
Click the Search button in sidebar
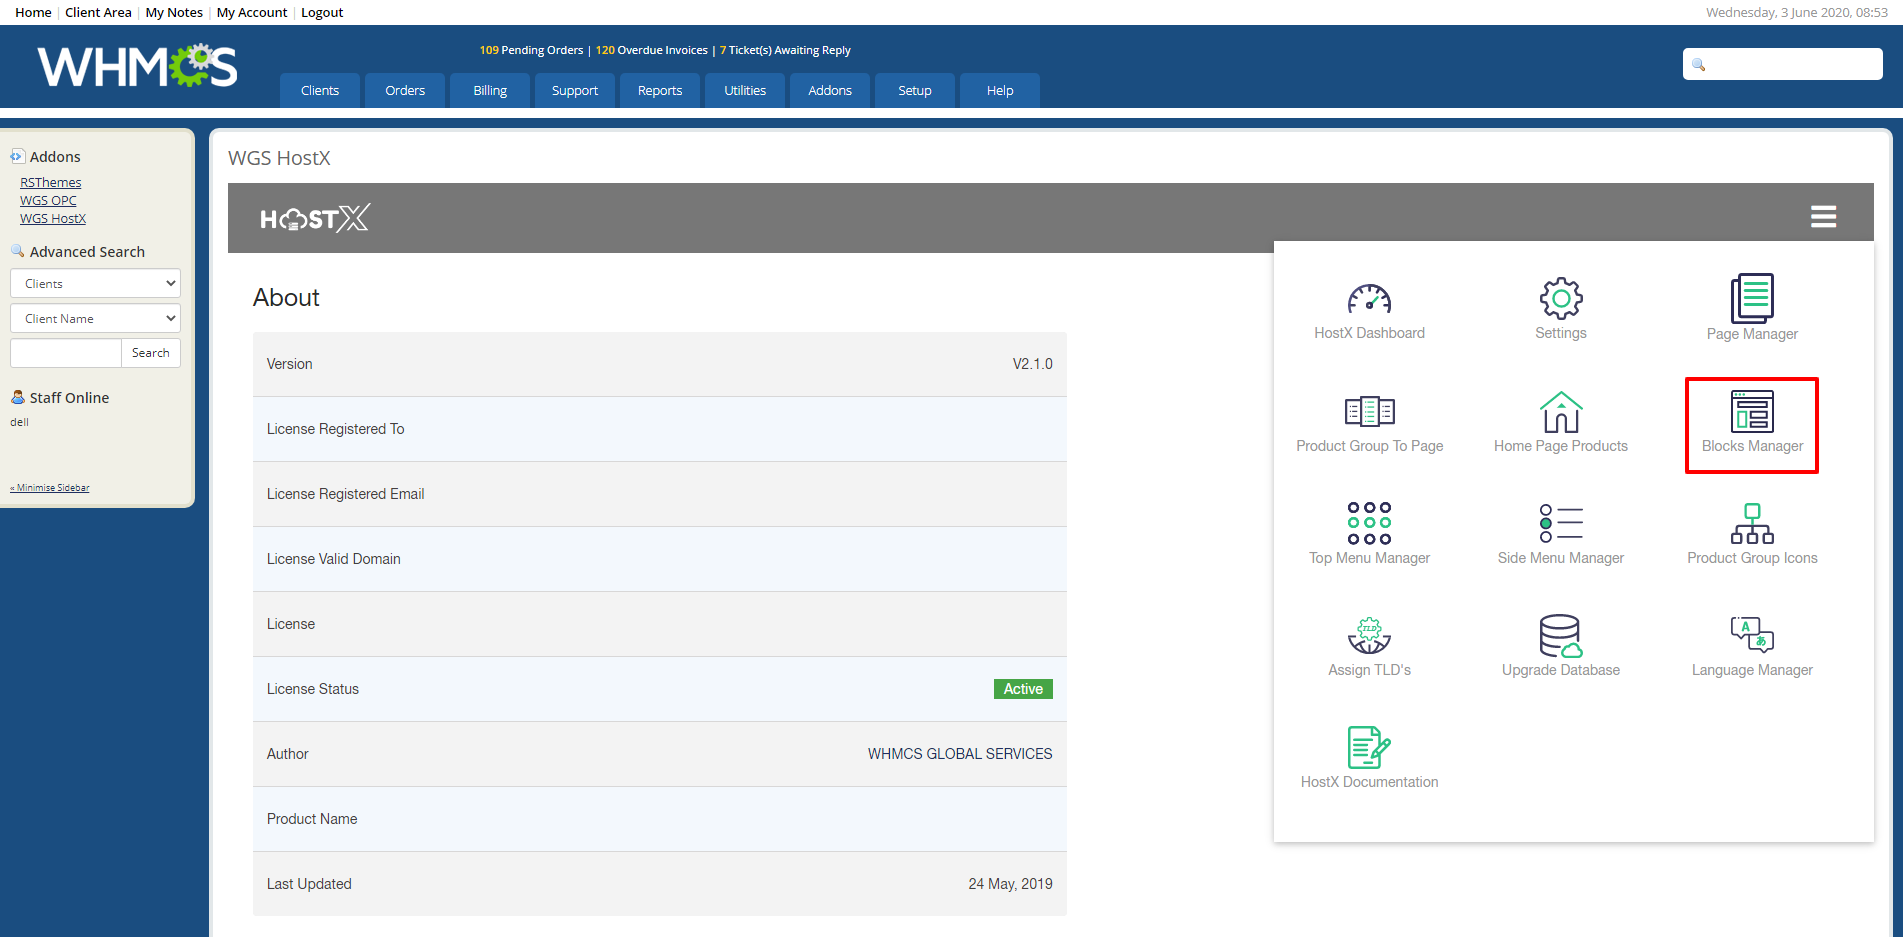tap(150, 353)
